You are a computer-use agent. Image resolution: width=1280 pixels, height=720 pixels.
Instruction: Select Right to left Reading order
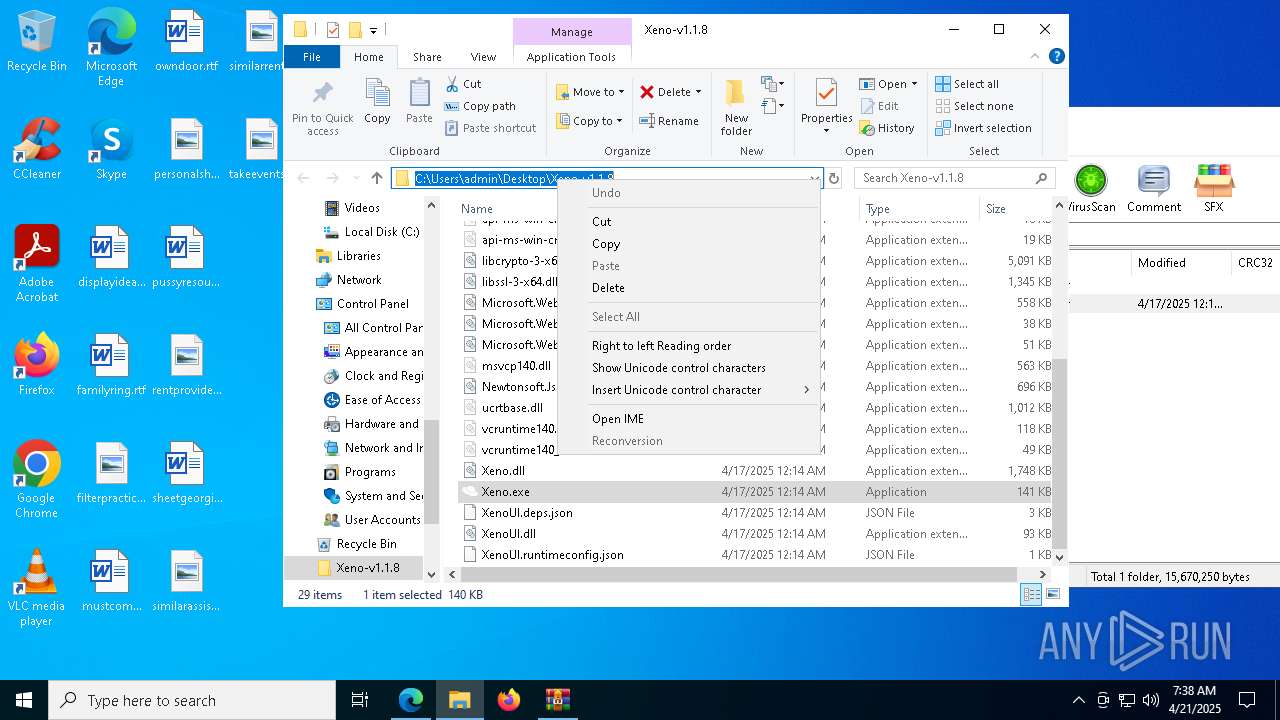tap(688, 346)
